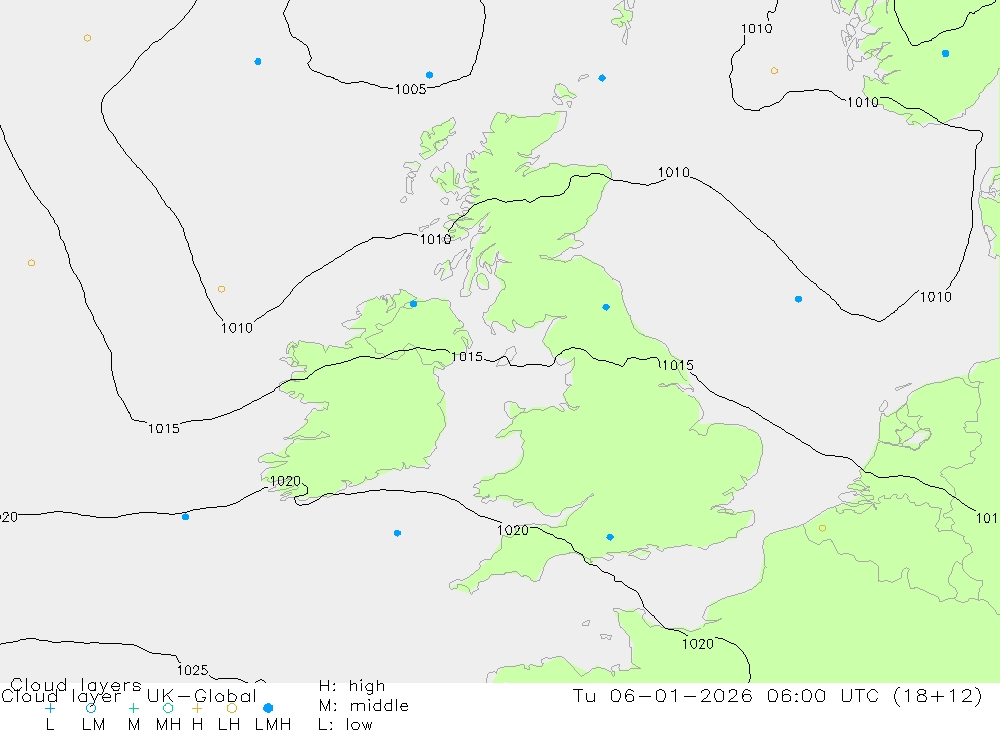Select the 1015 label over the Irish Sea

(x=467, y=357)
